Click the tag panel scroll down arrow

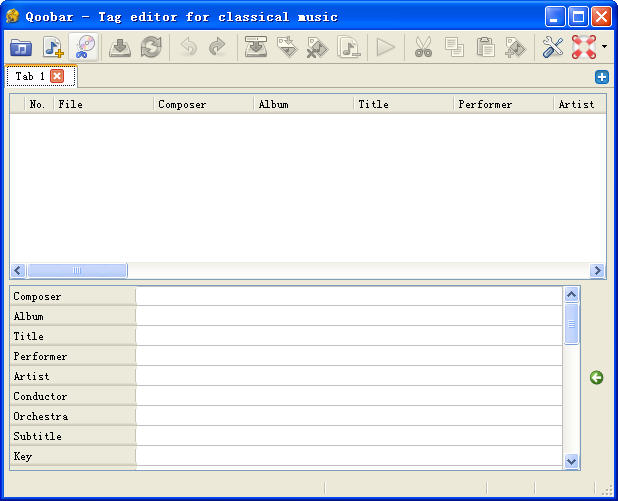coord(571,461)
